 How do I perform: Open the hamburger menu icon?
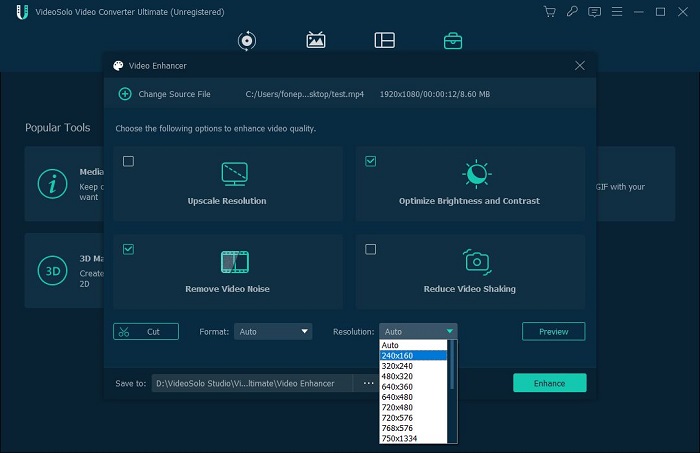(617, 12)
